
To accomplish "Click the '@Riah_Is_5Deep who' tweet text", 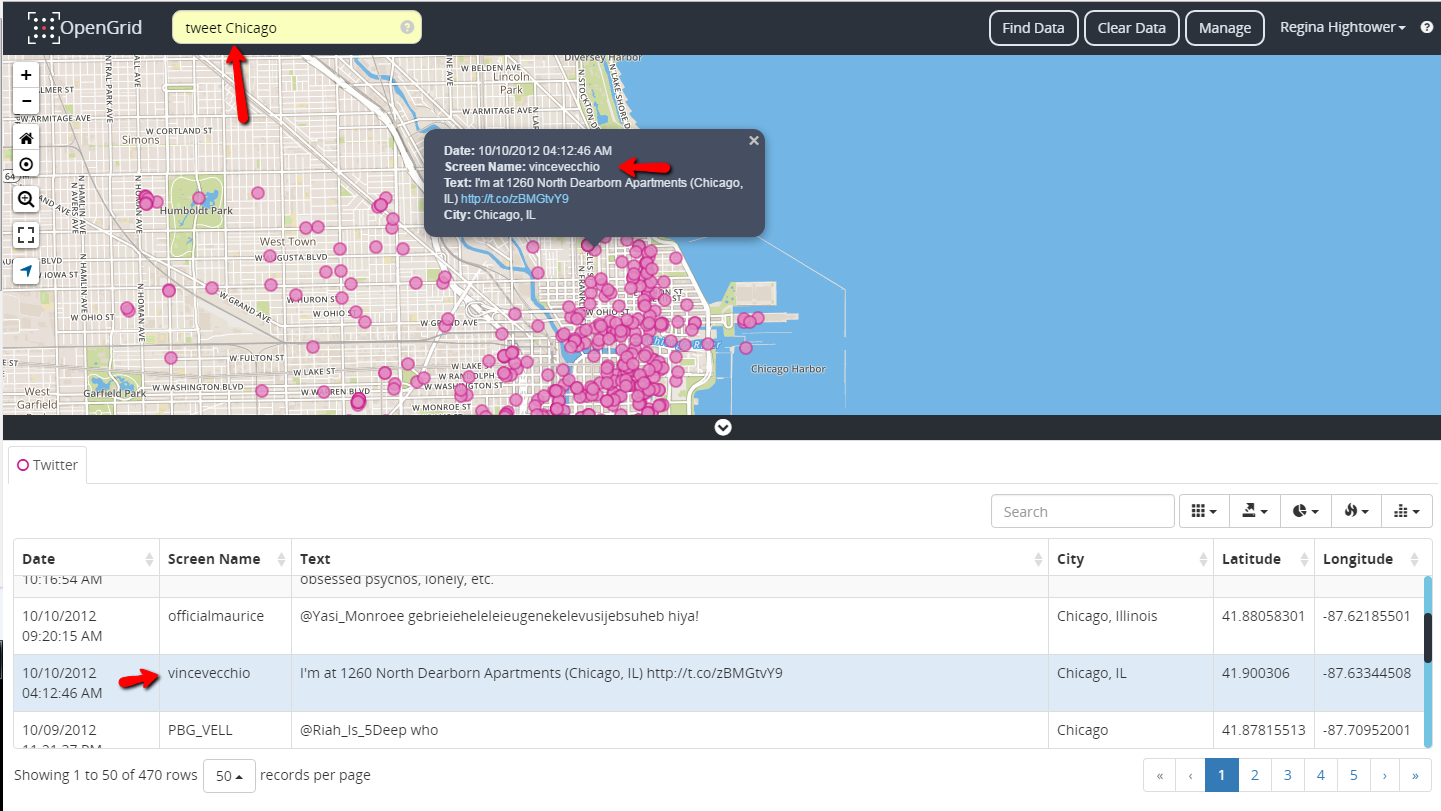I will coord(369,730).
